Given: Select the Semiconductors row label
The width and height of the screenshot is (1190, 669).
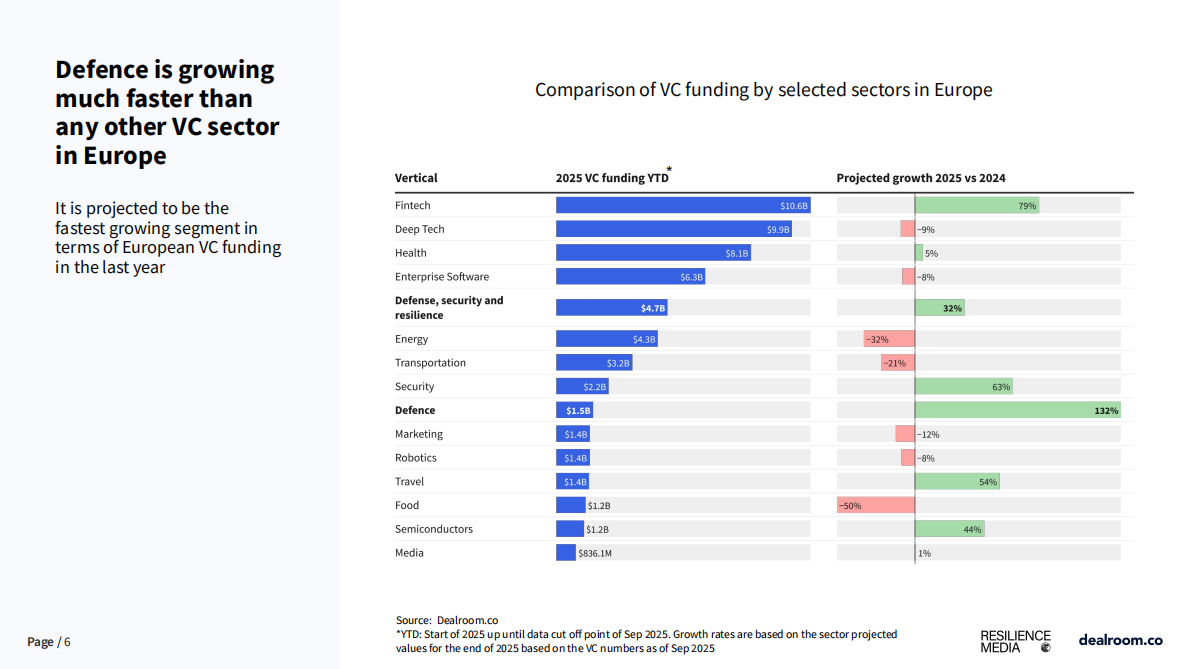Looking at the screenshot, I should pos(434,529).
